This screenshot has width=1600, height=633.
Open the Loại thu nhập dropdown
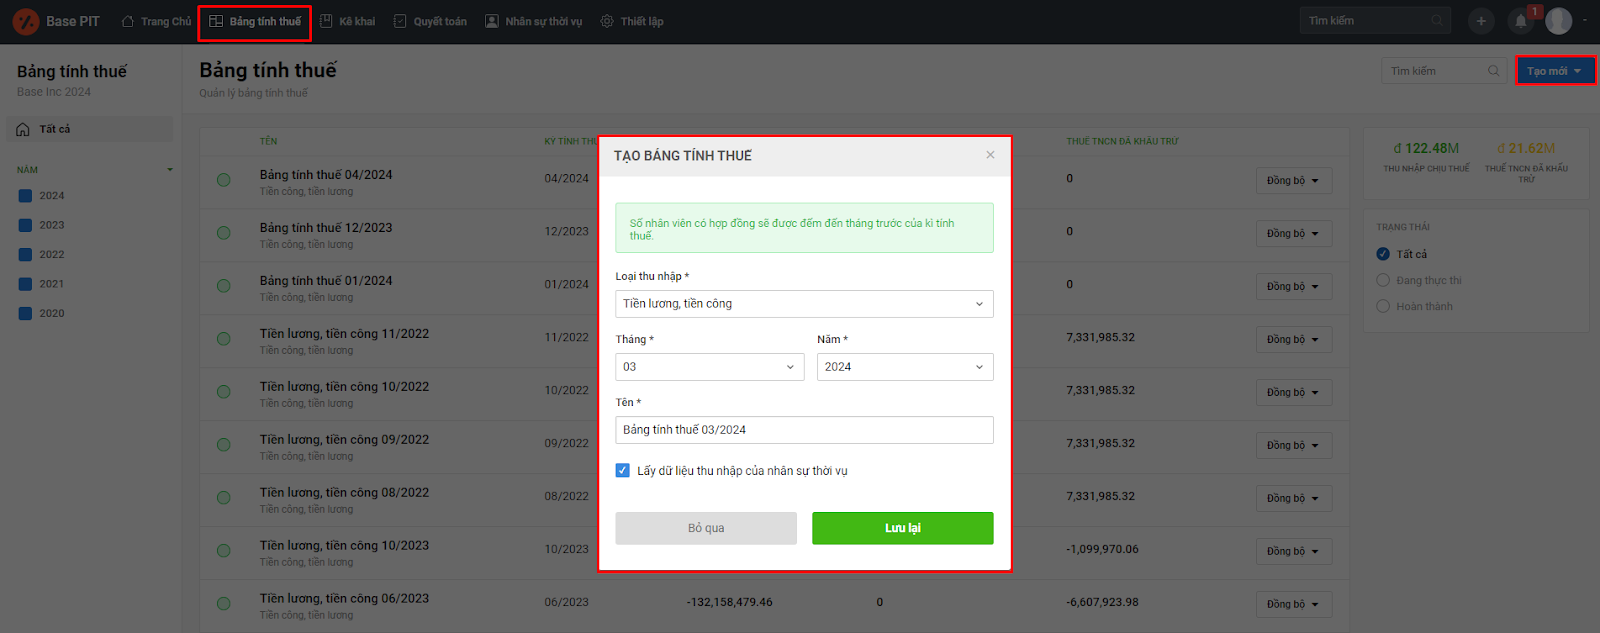click(804, 304)
